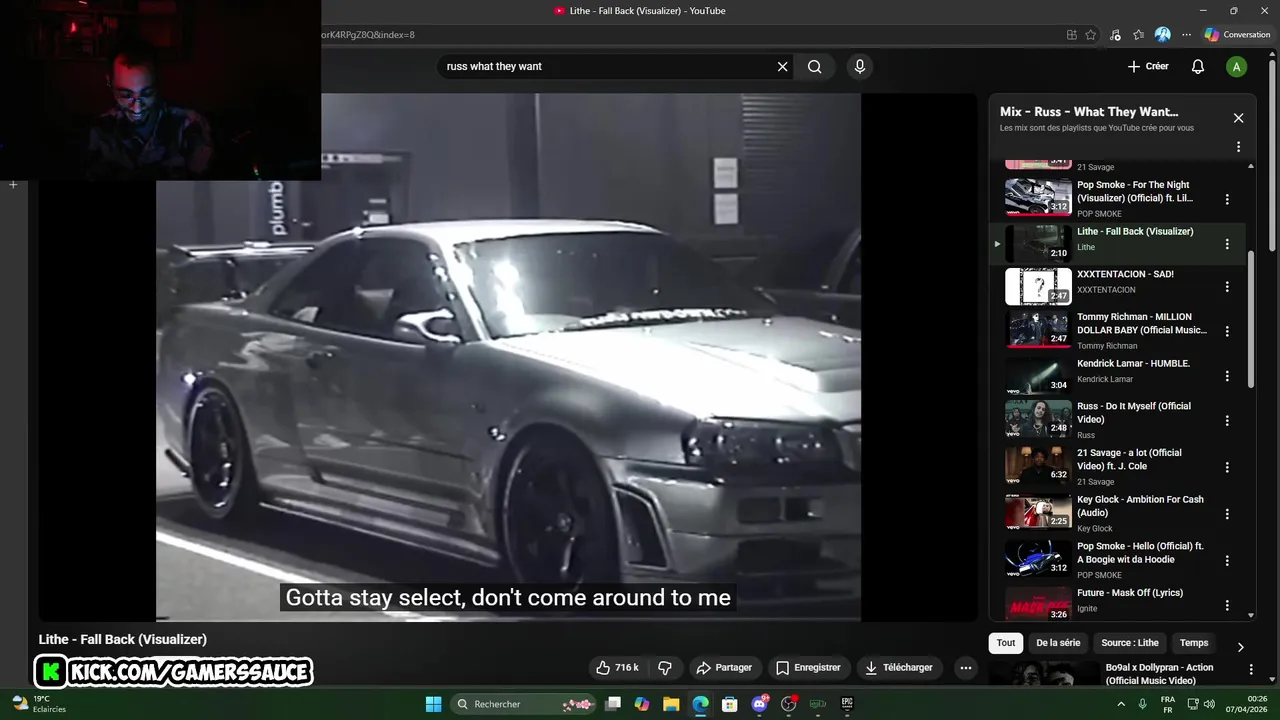Open the account avatar labeled A
The width and height of the screenshot is (1280, 720).
pyautogui.click(x=1236, y=67)
